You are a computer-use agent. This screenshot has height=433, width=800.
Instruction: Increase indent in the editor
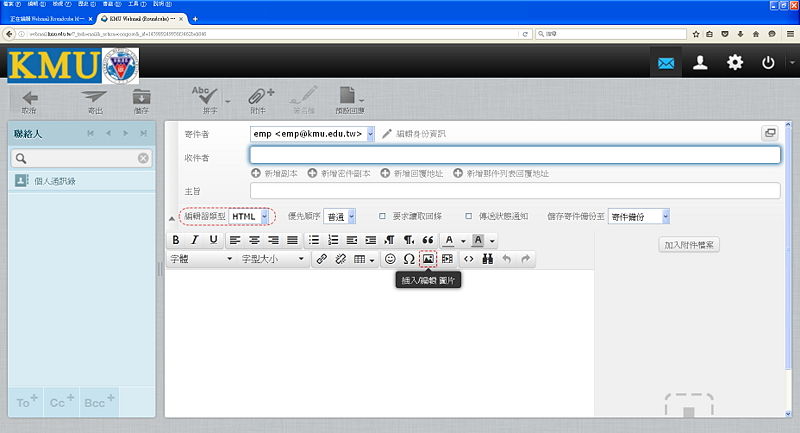(x=371, y=240)
